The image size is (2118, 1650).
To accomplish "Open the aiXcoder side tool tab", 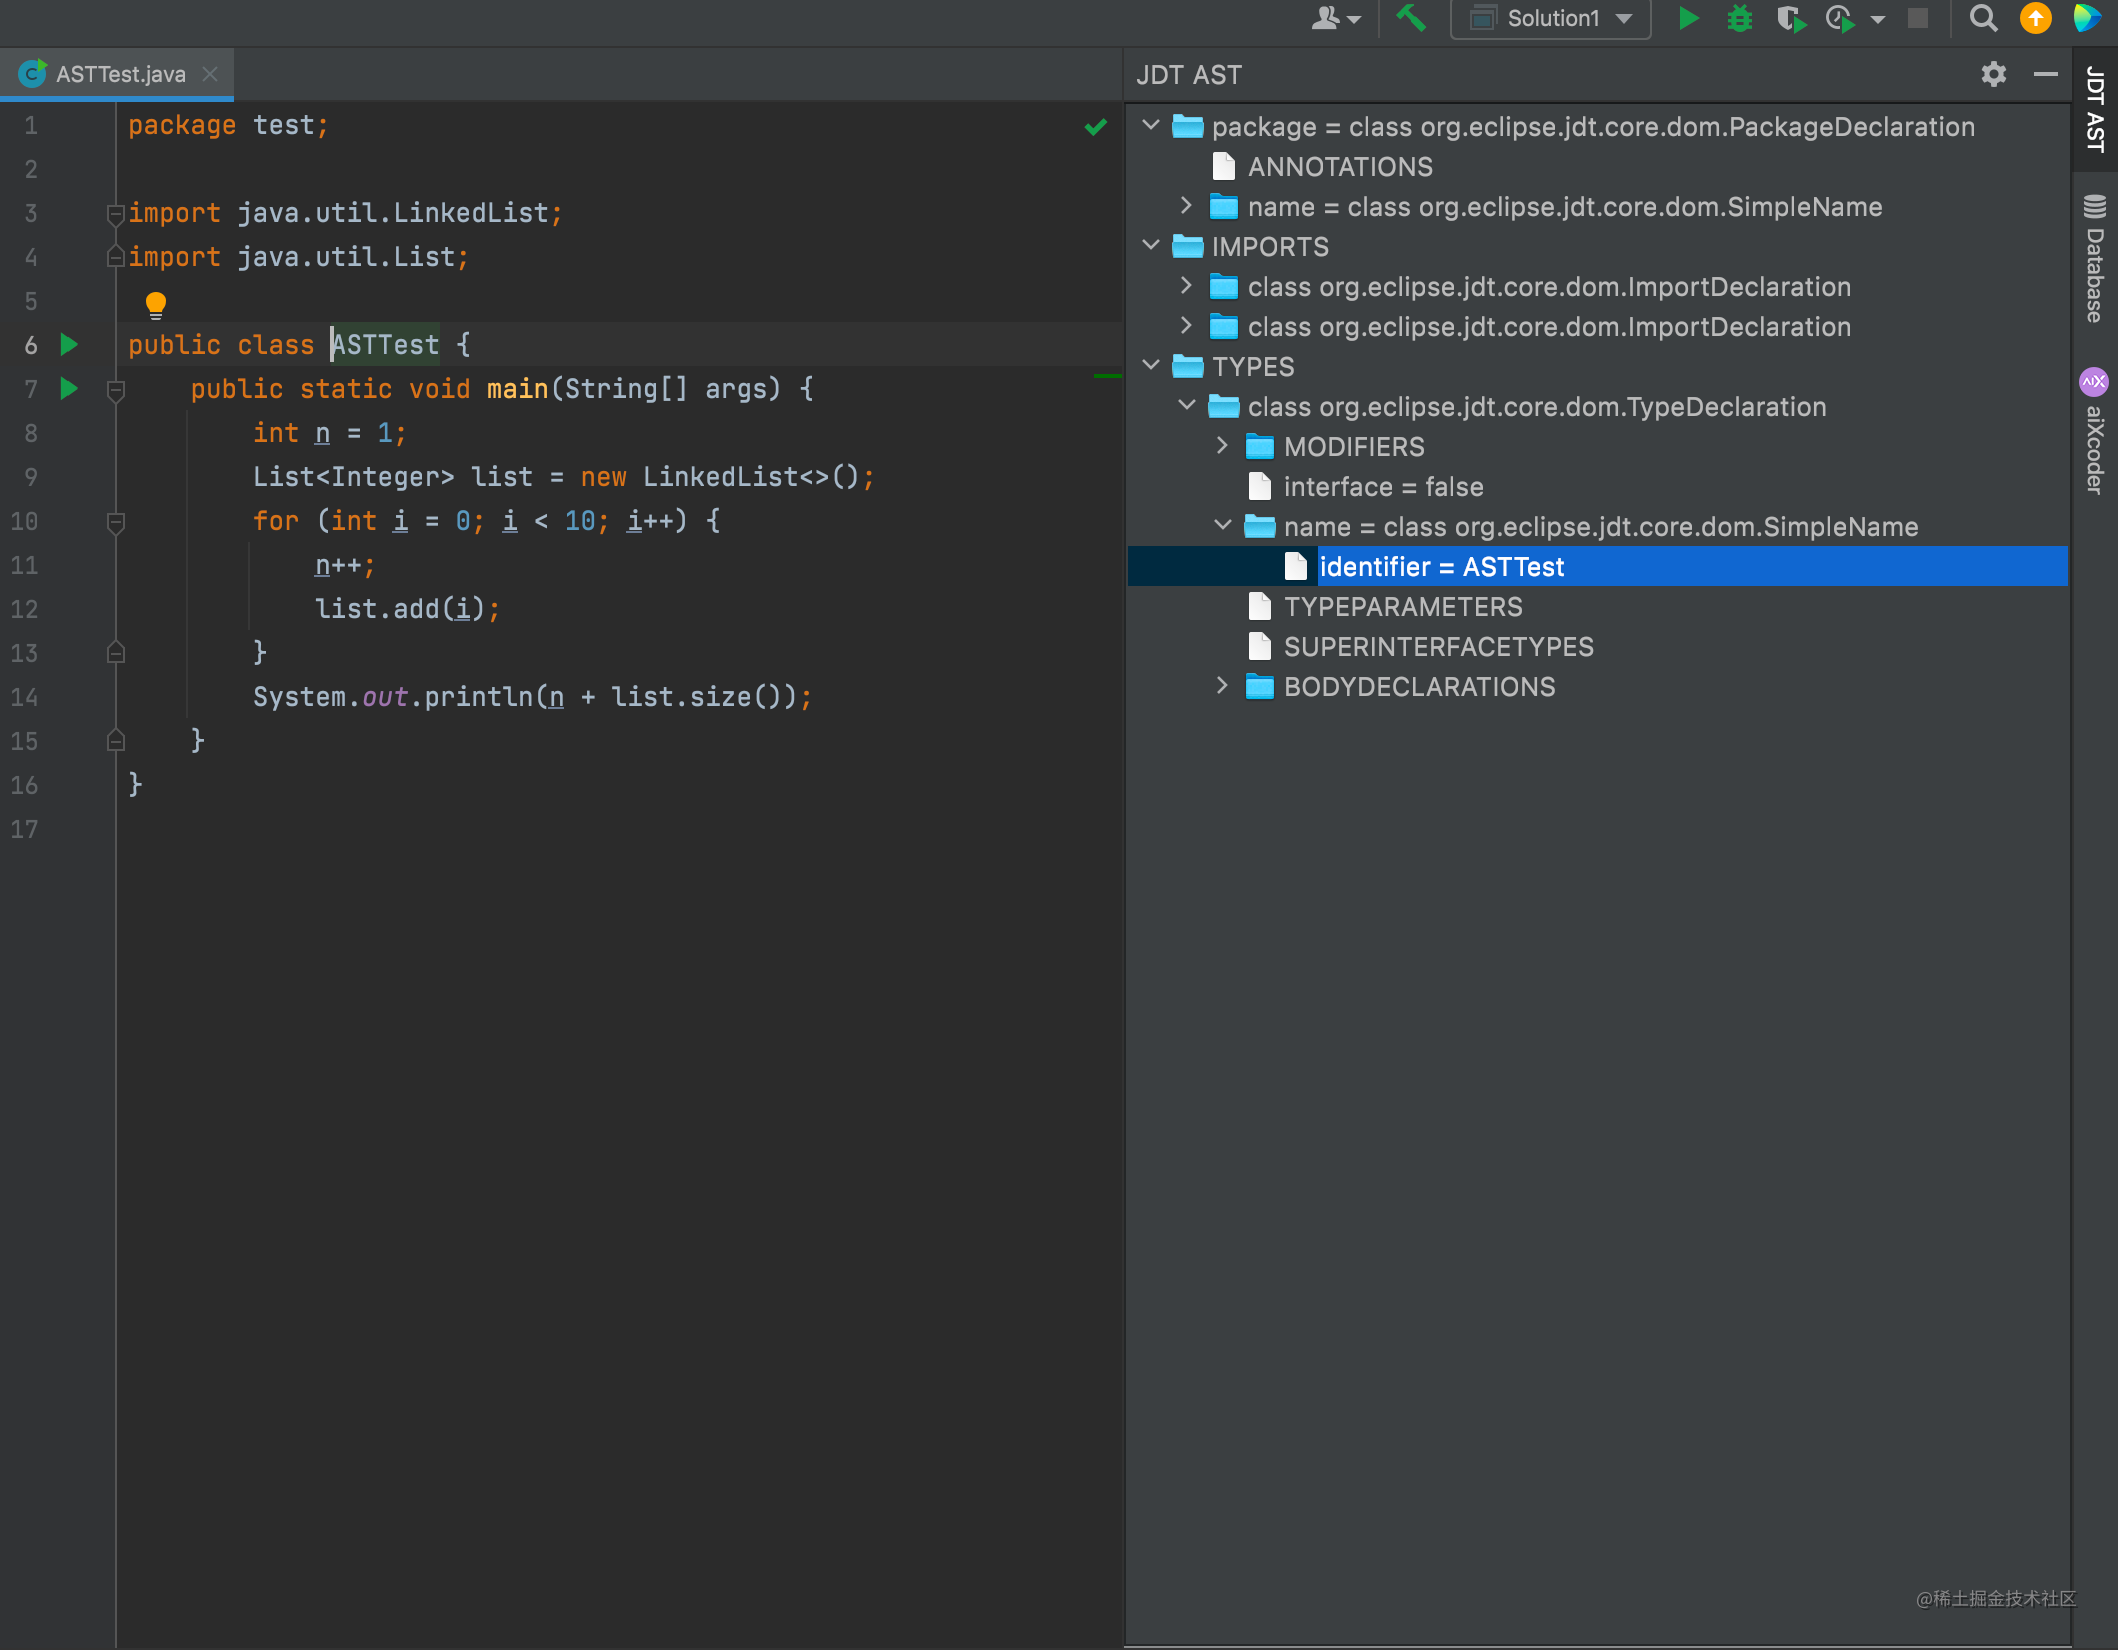I will coord(2095,432).
